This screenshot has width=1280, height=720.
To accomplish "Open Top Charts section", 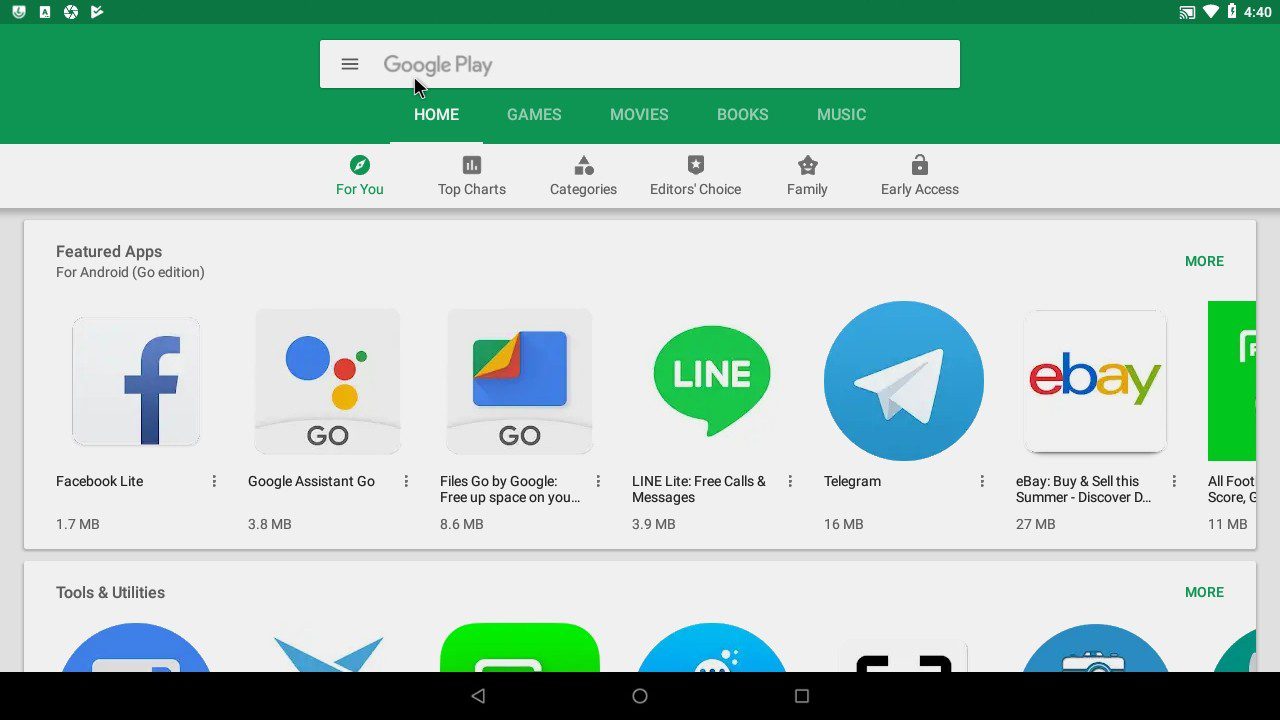I will (x=472, y=176).
